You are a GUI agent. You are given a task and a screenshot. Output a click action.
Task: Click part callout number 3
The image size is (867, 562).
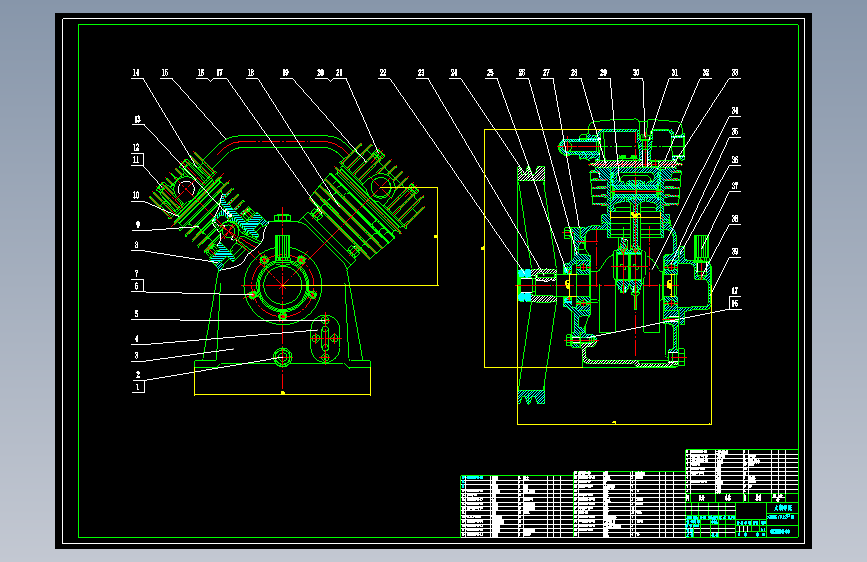[x=136, y=355]
